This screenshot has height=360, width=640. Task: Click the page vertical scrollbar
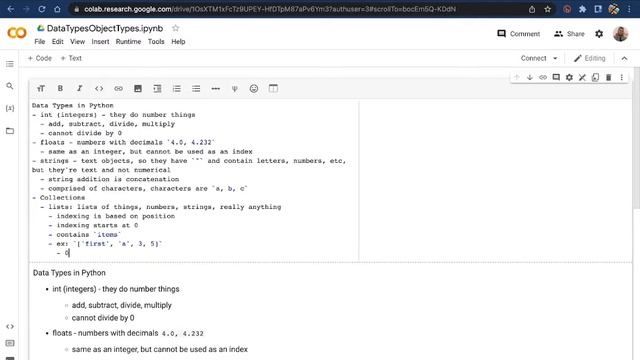(x=636, y=139)
